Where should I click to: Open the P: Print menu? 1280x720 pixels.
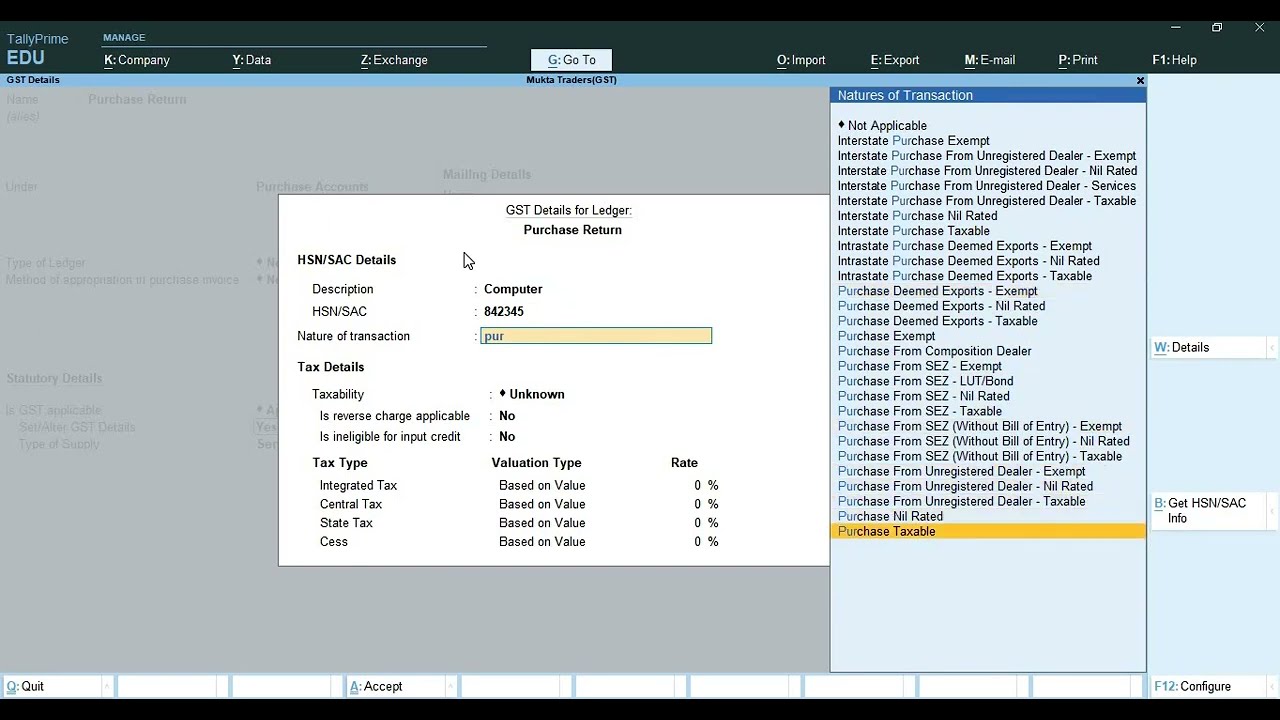point(1078,60)
